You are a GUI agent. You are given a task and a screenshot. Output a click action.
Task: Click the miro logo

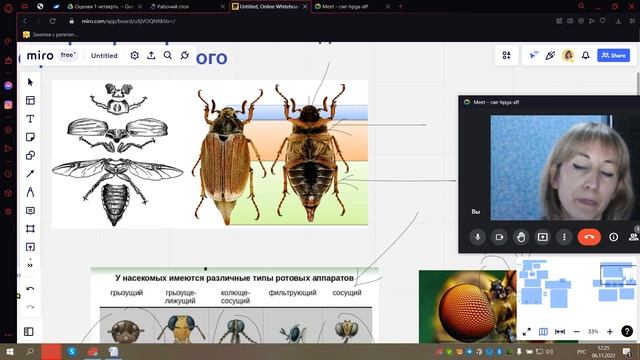(40, 56)
